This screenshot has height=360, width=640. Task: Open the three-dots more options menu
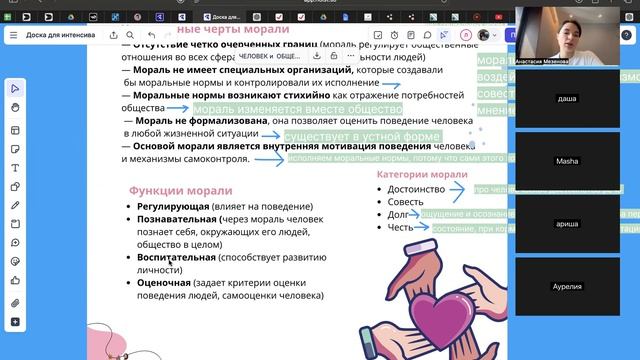[x=351, y=56]
